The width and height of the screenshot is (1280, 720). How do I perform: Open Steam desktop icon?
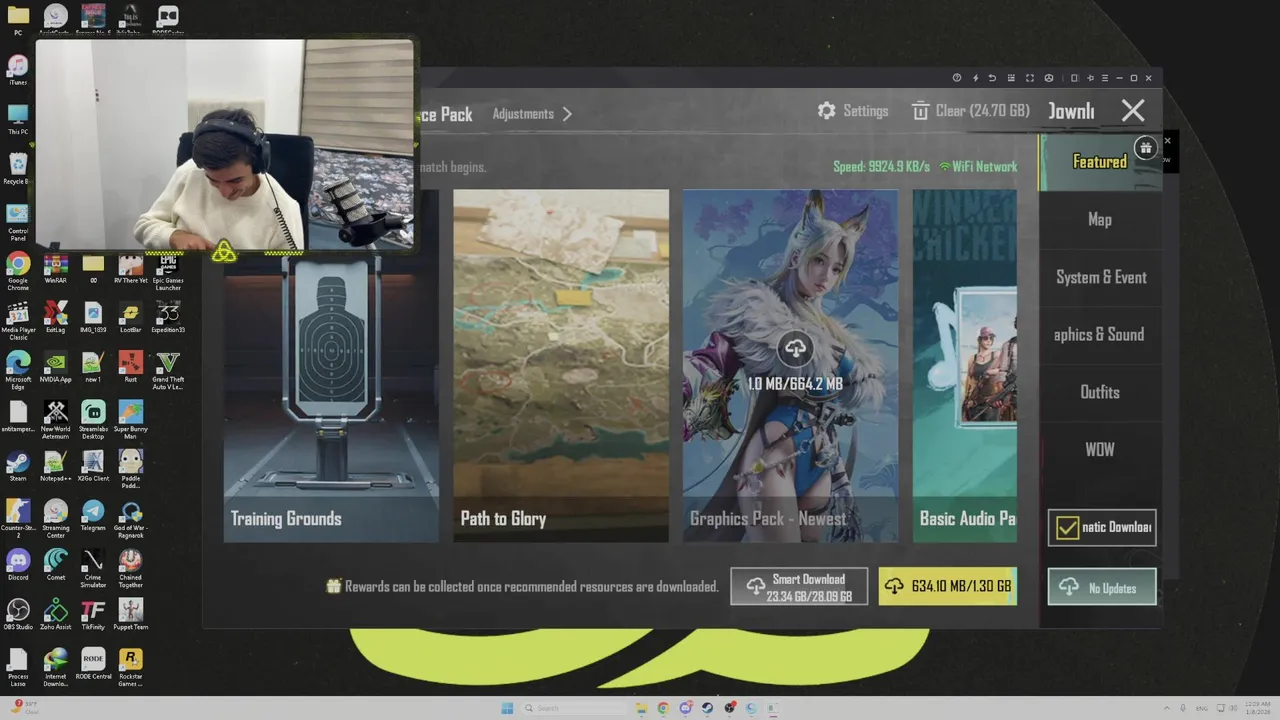[18, 468]
